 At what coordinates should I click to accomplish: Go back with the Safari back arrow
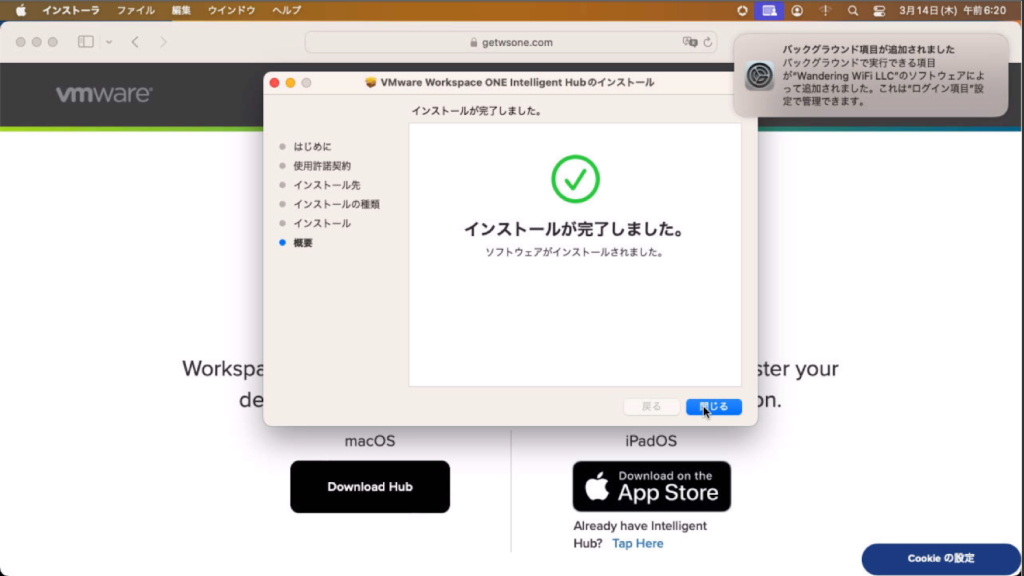point(135,42)
